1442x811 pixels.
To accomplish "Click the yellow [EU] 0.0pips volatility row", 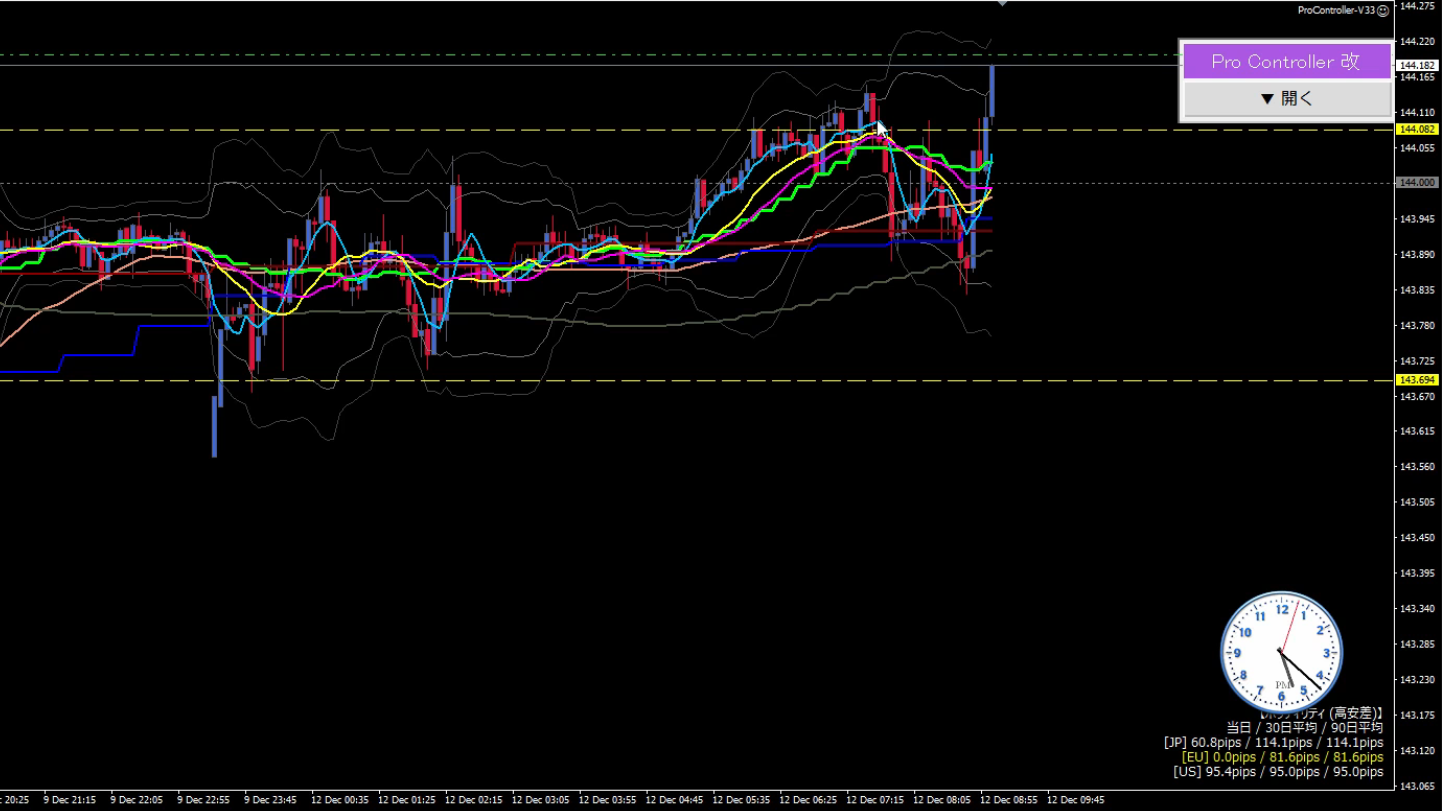I will tap(1281, 758).
